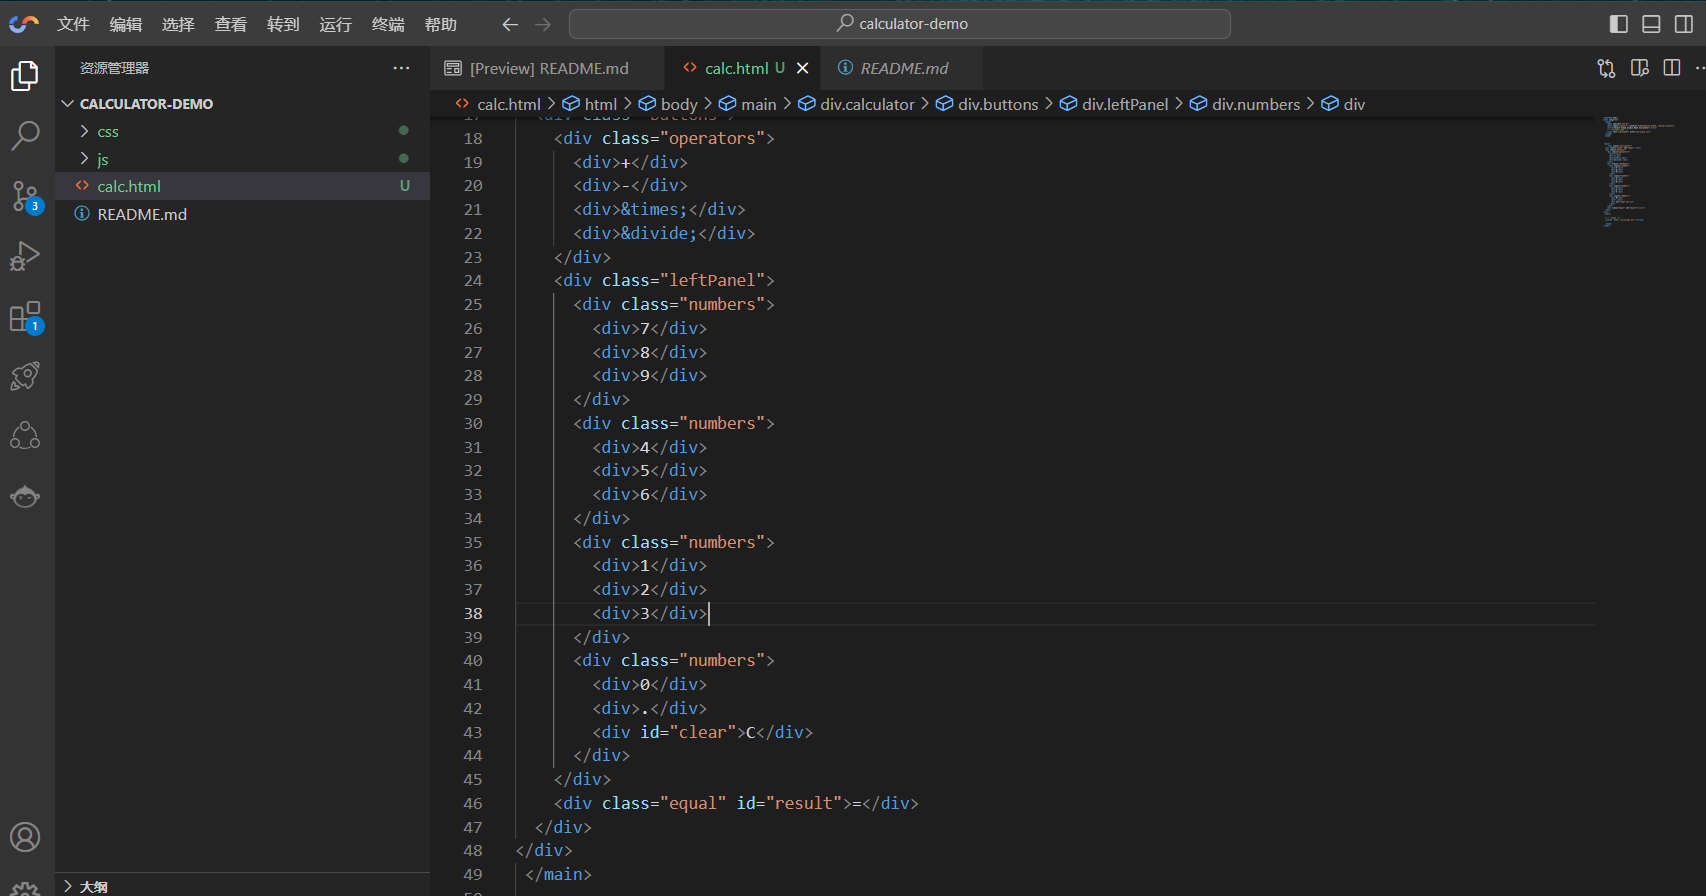Go forward using the right arrow
This screenshot has width=1706, height=896.
[x=543, y=24]
